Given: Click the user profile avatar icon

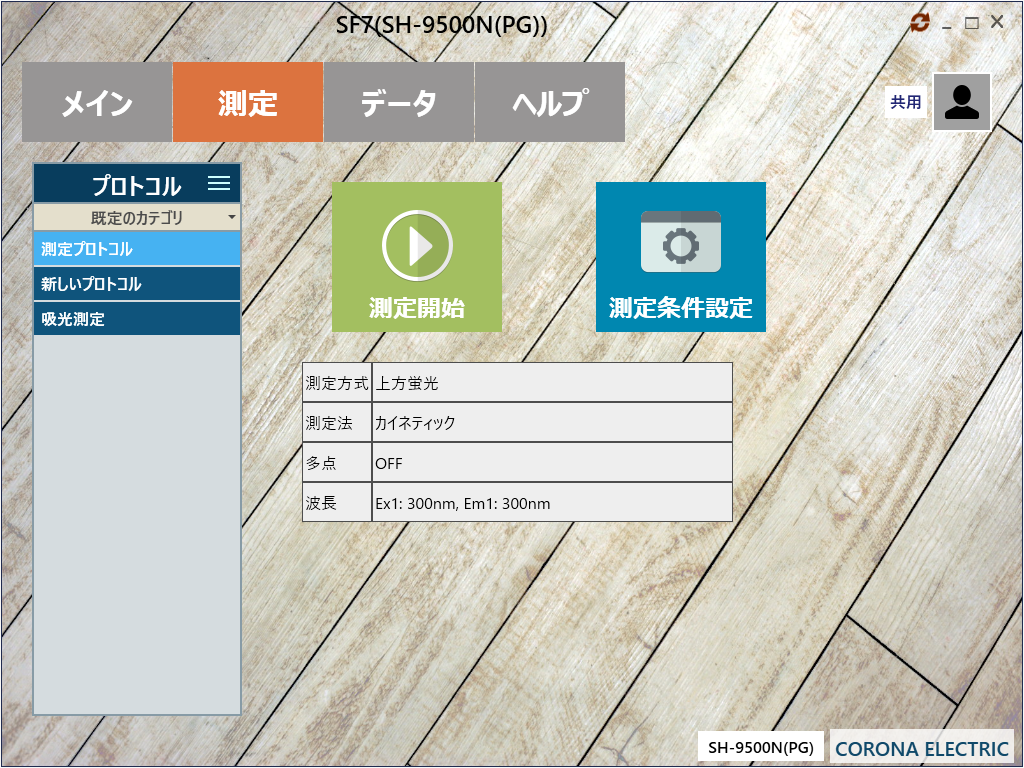Looking at the screenshot, I should (x=961, y=102).
